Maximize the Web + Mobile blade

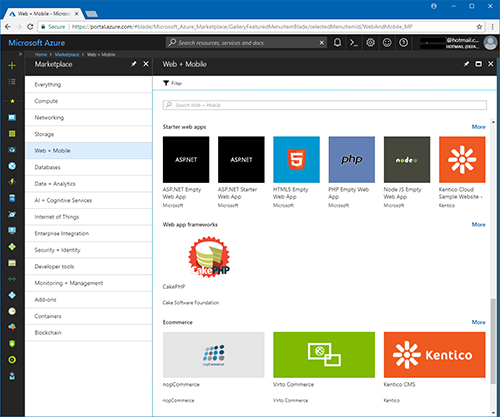[478, 64]
